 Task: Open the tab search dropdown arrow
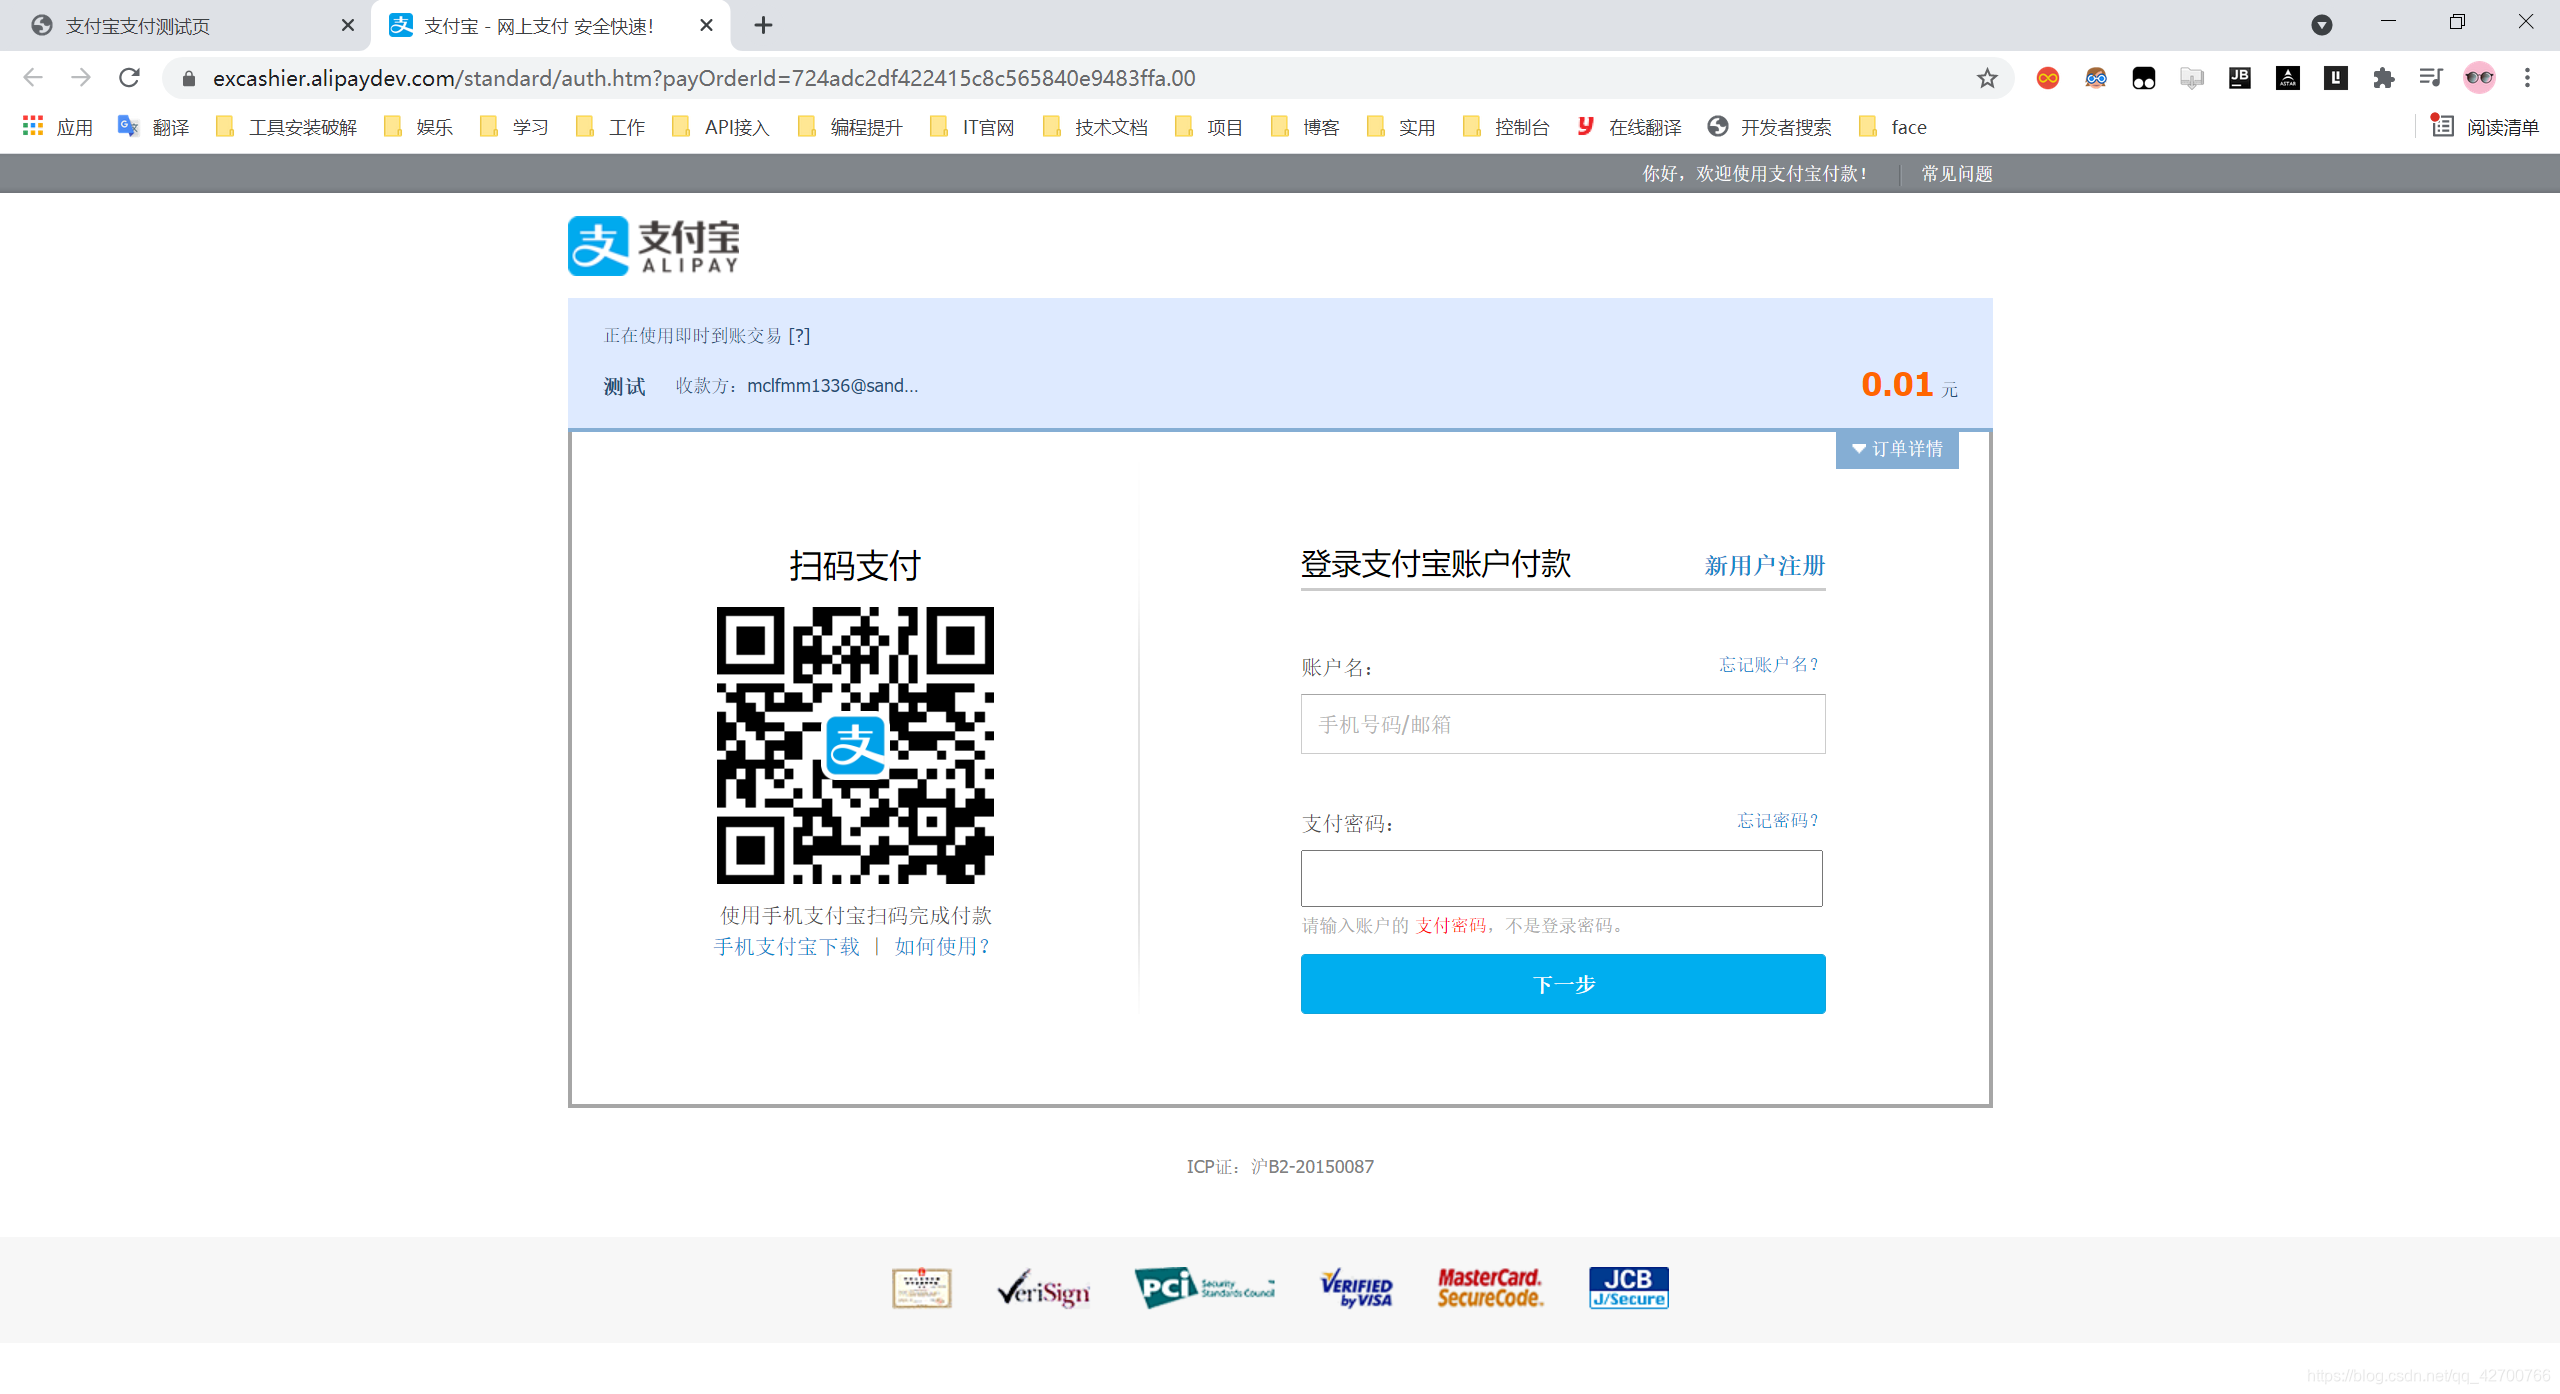[2321, 25]
